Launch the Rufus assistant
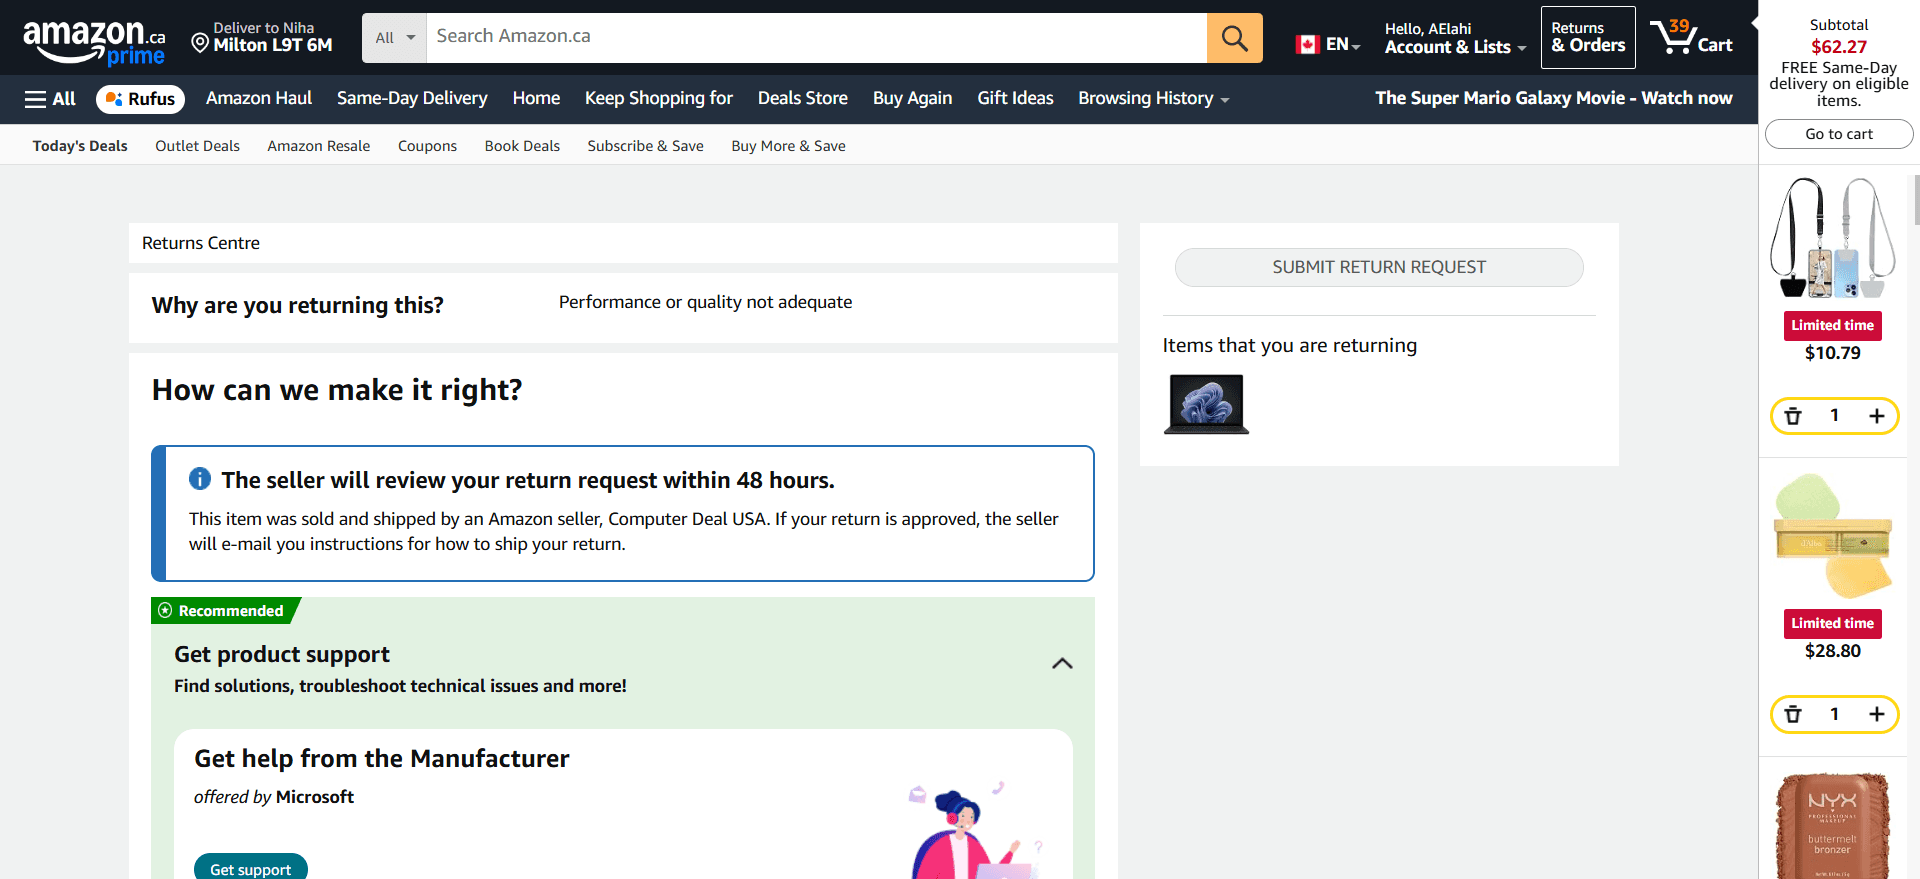The width and height of the screenshot is (1920, 879). coord(140,99)
